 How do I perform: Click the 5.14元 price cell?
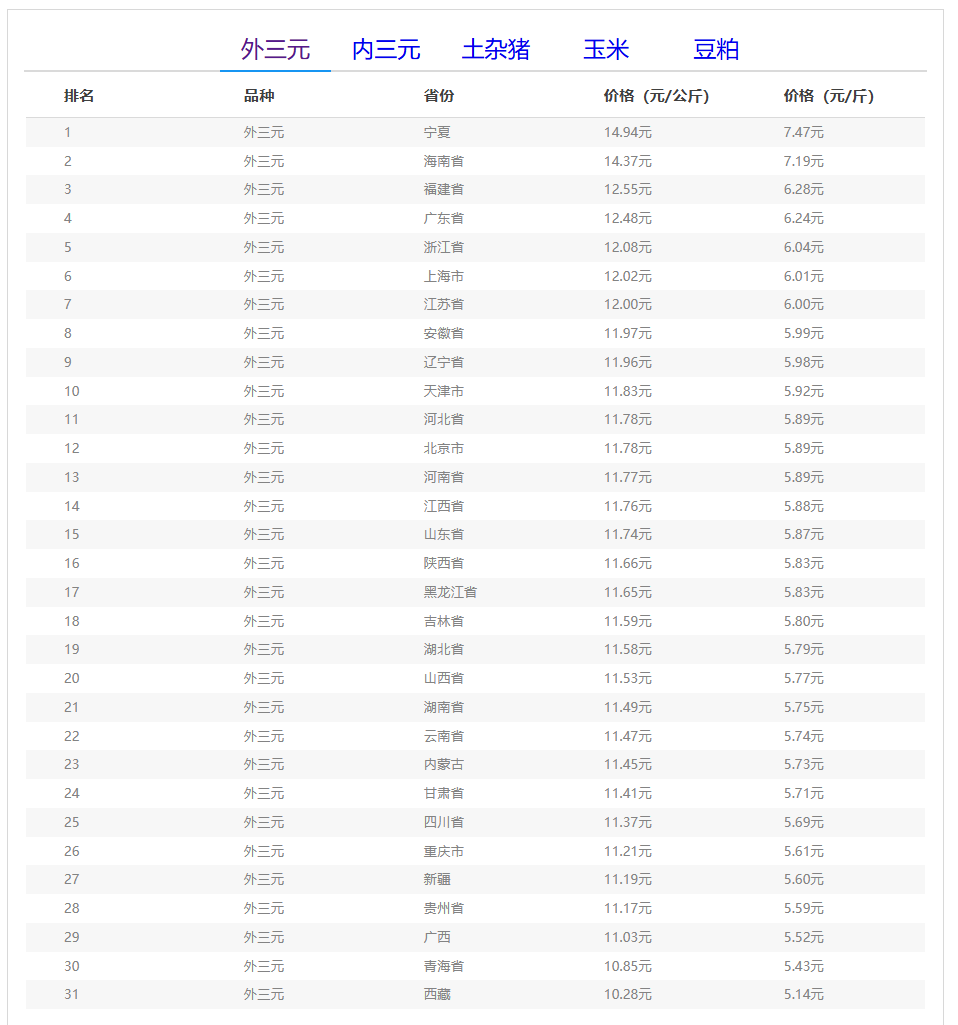[803, 994]
